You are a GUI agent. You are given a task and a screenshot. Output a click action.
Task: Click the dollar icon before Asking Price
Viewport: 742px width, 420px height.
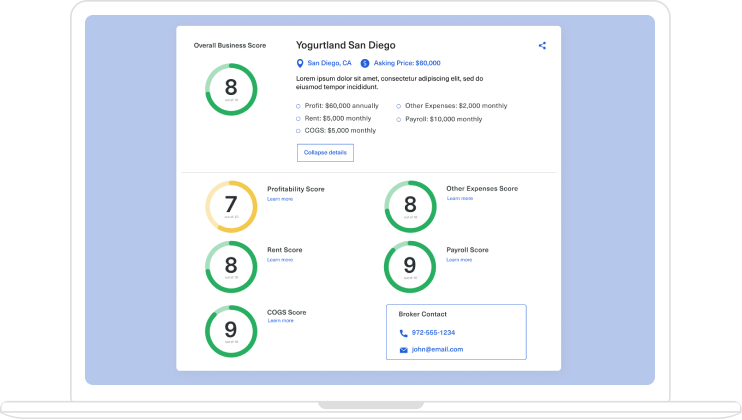[365, 63]
